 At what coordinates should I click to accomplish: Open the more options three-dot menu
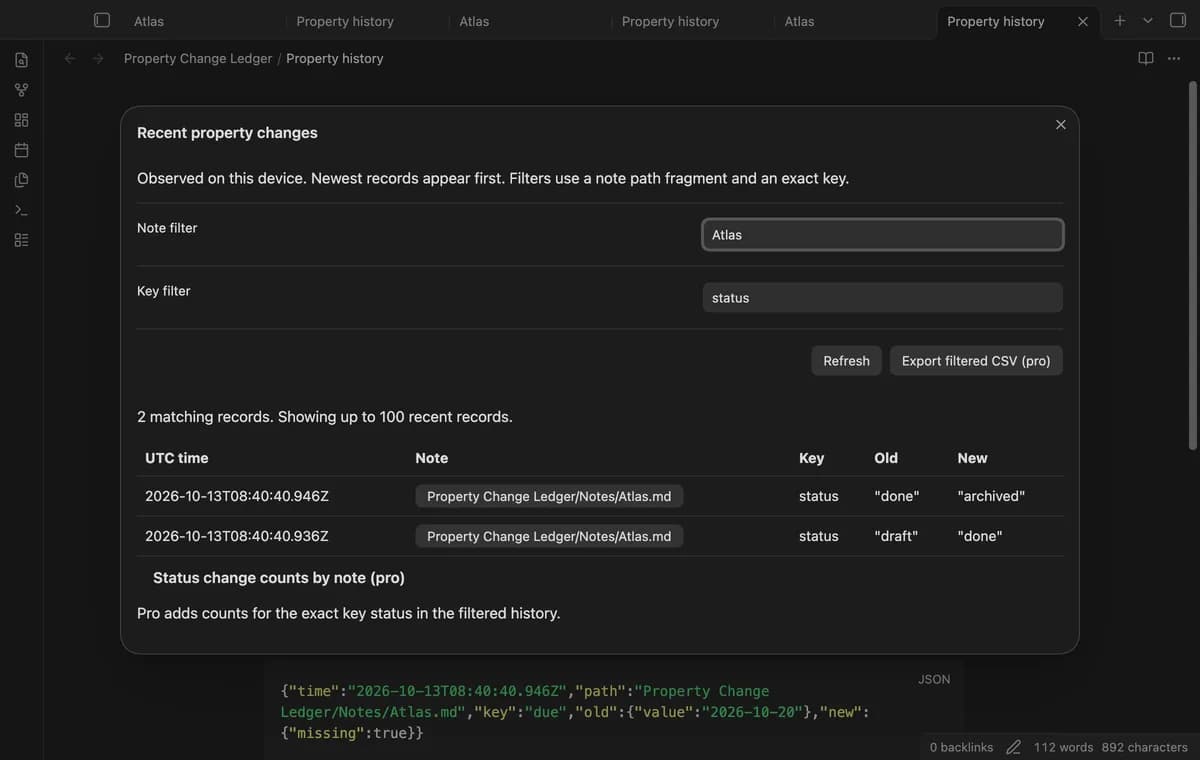tap(1174, 58)
